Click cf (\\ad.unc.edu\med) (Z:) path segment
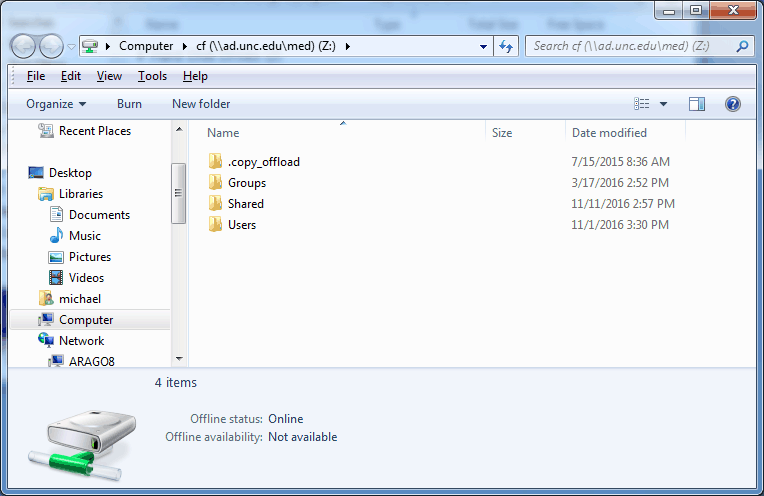 (x=266, y=46)
